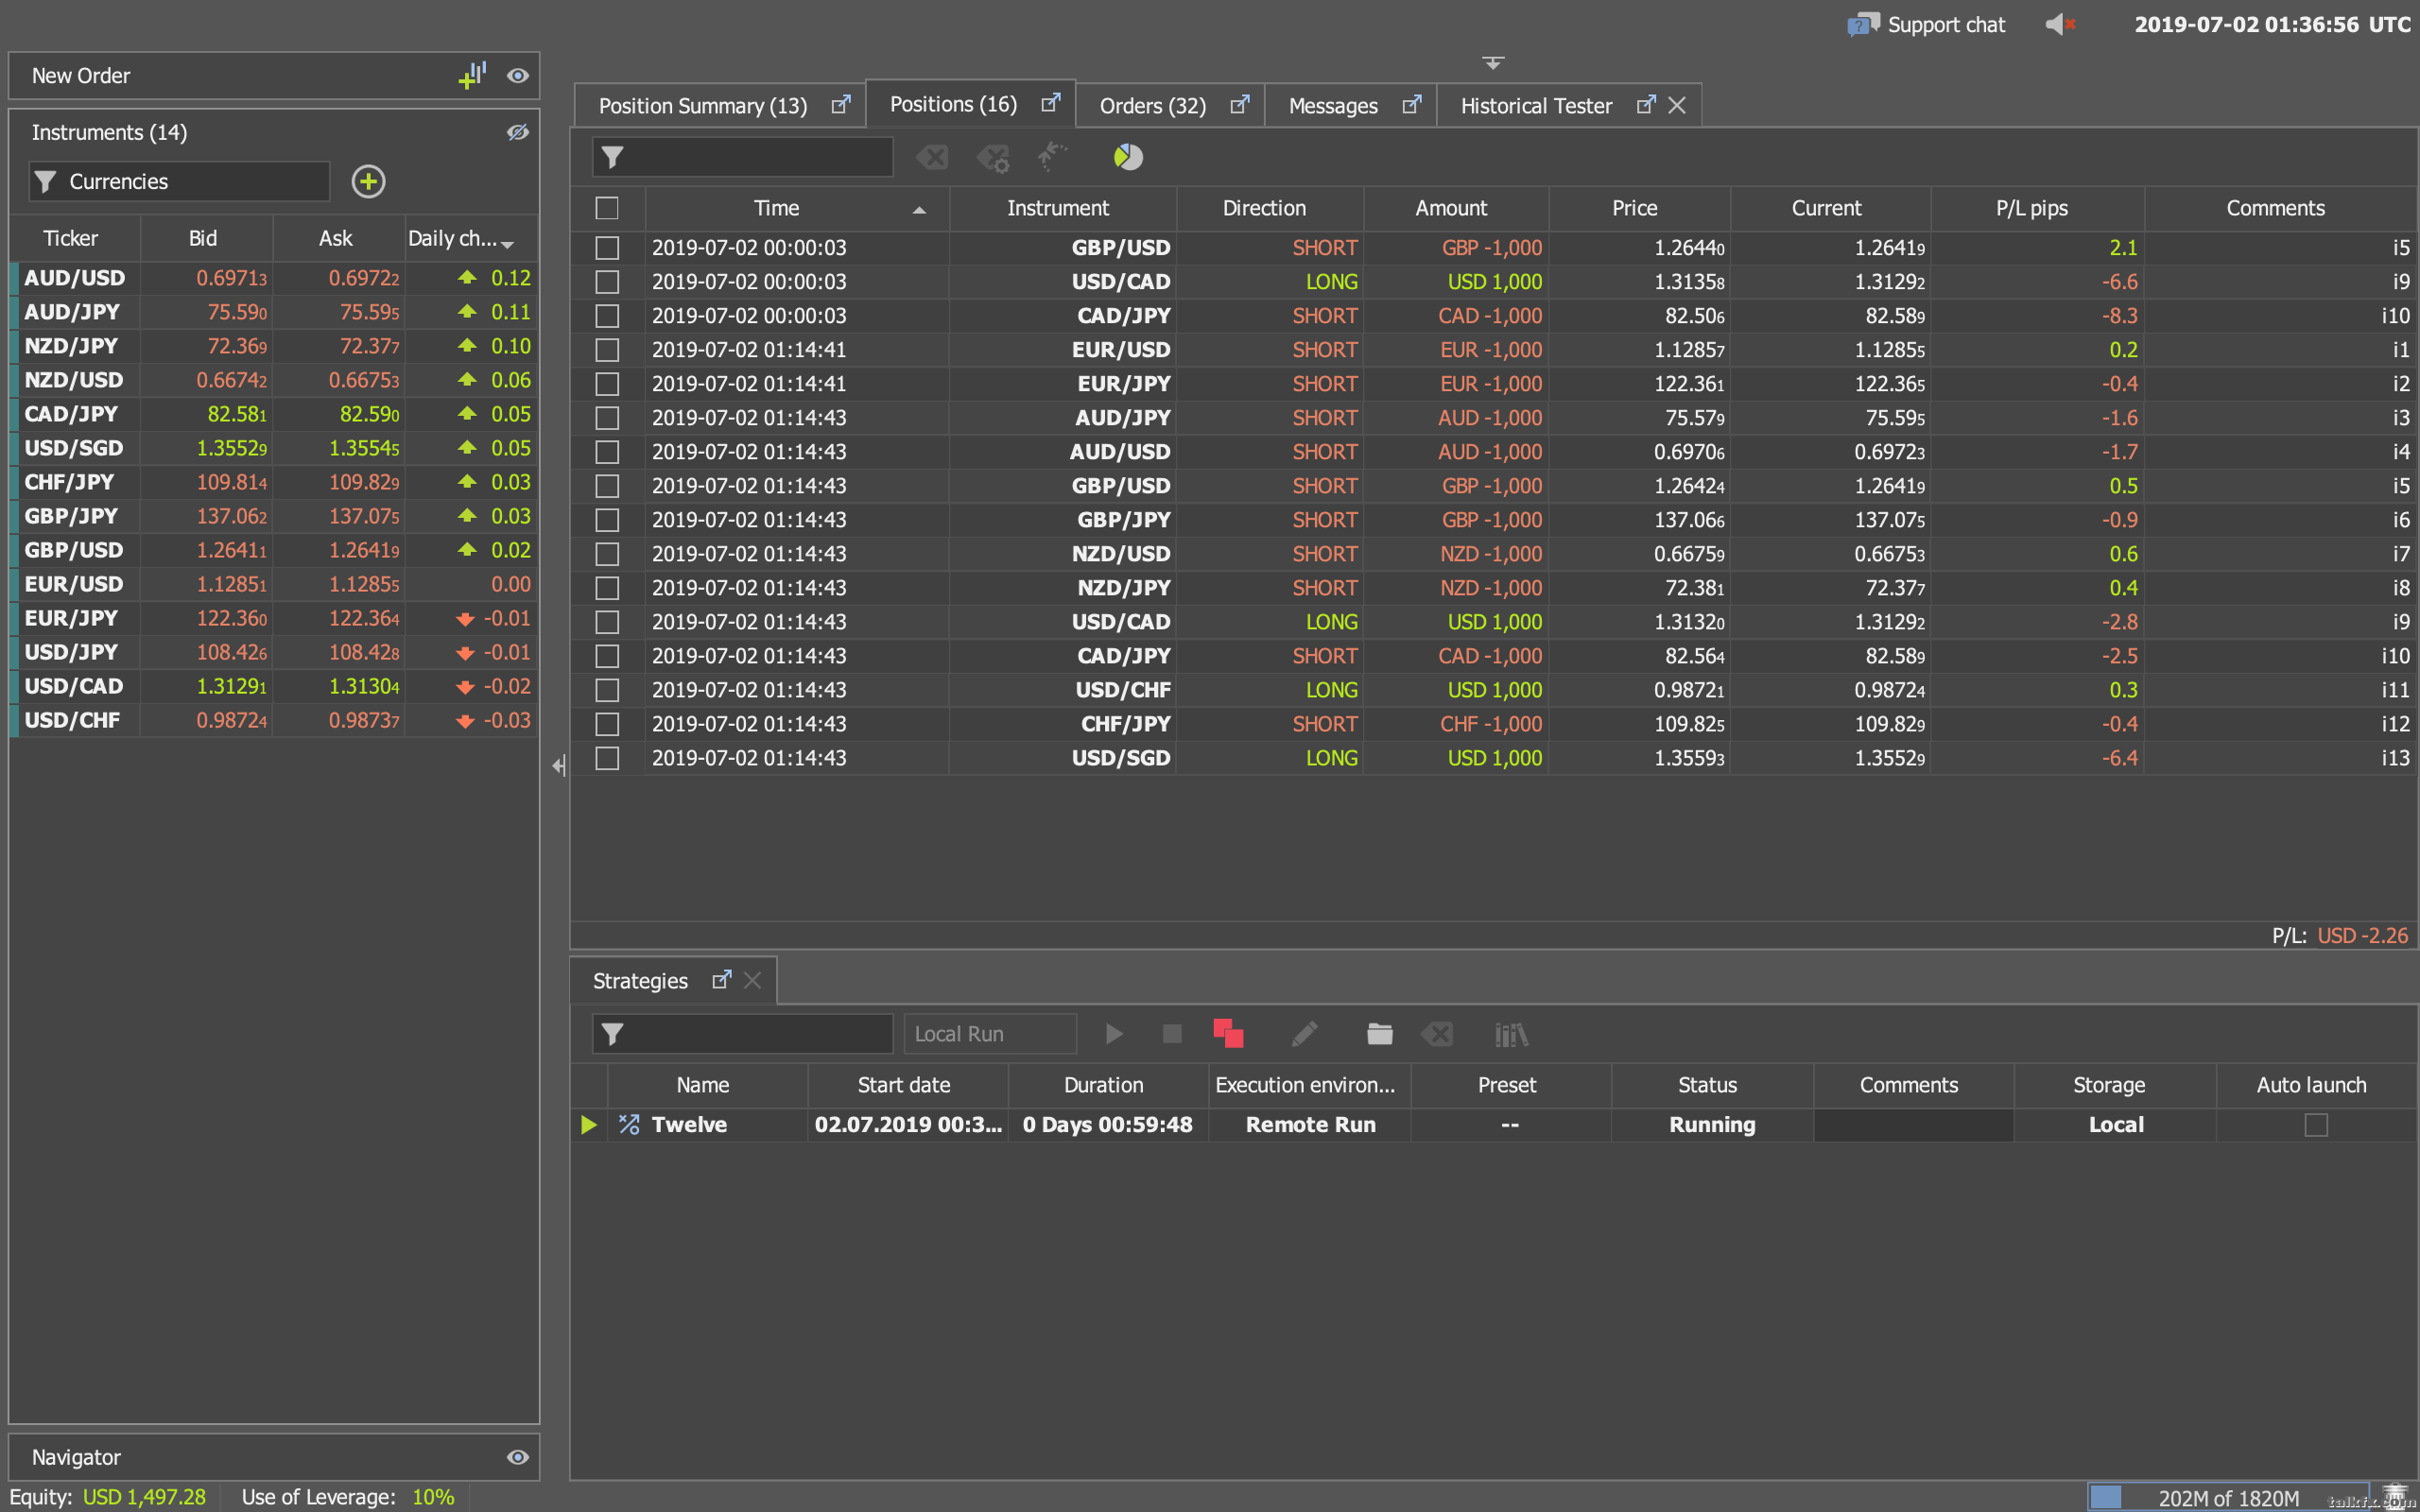The width and height of the screenshot is (2420, 1512).
Task: Toggle New Order panel visibility eye
Action: point(517,76)
